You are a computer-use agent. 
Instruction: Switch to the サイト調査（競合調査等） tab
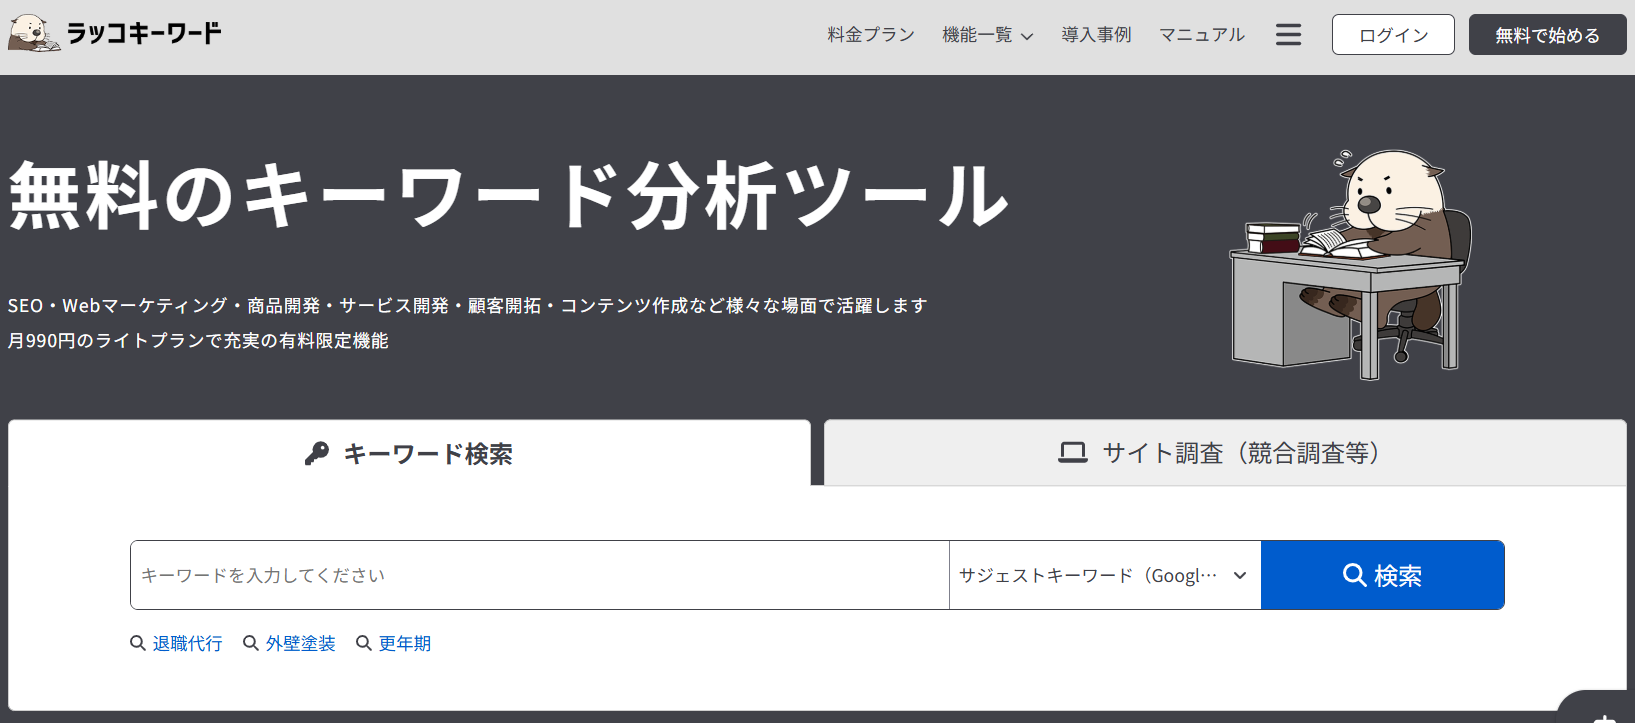tap(1225, 453)
